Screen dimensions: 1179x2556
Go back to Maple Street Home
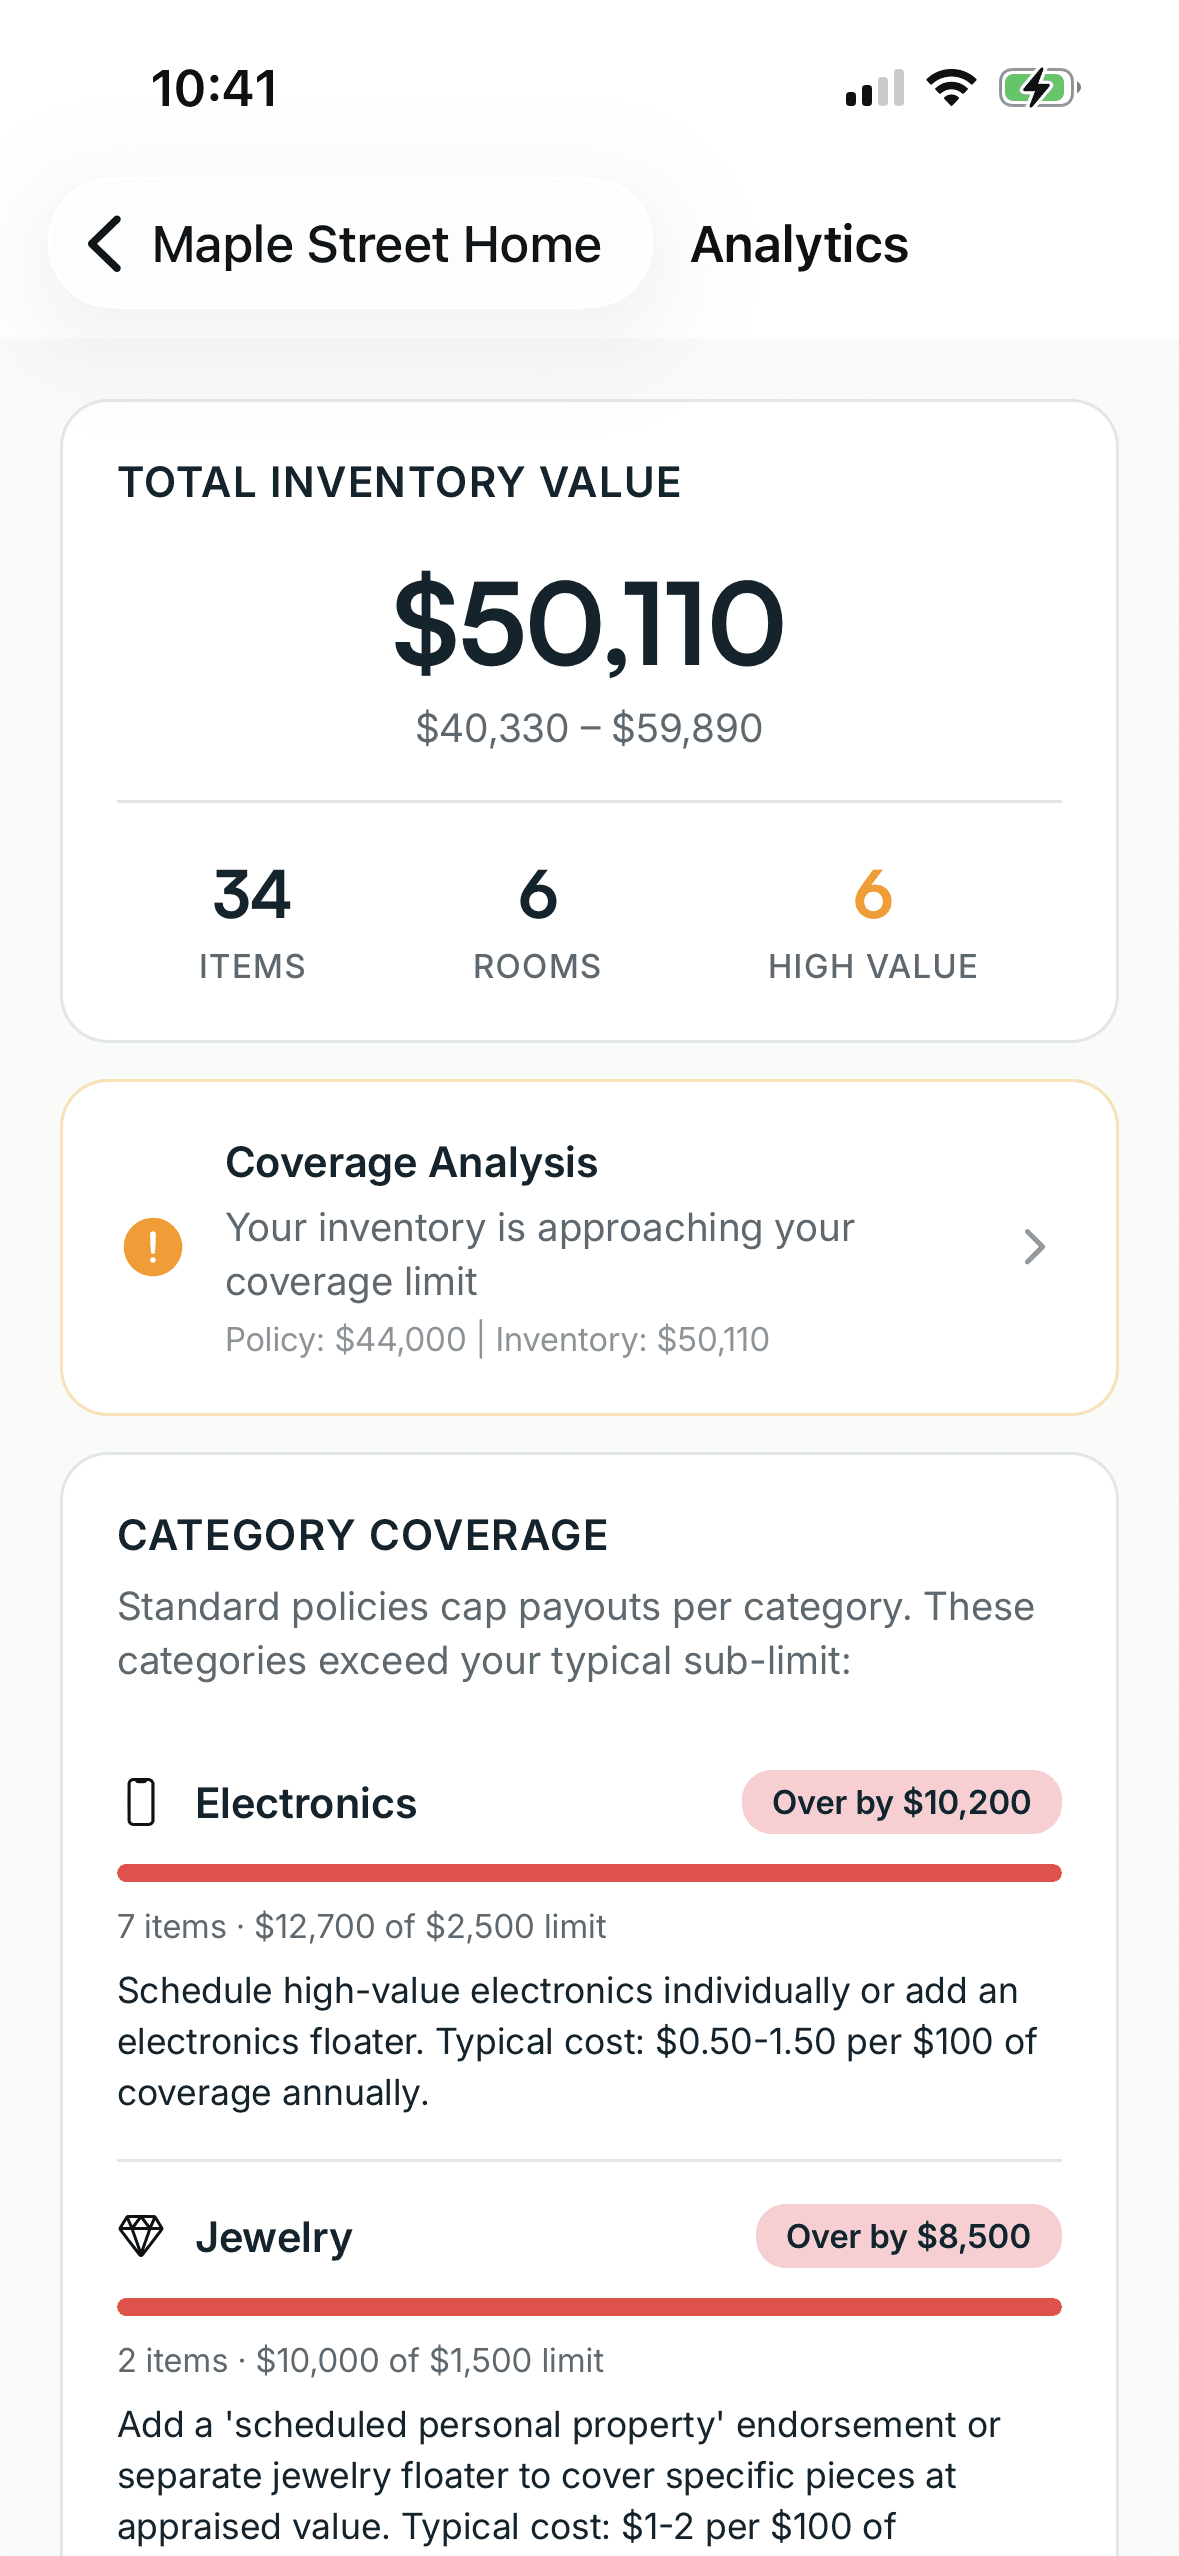click(x=350, y=244)
